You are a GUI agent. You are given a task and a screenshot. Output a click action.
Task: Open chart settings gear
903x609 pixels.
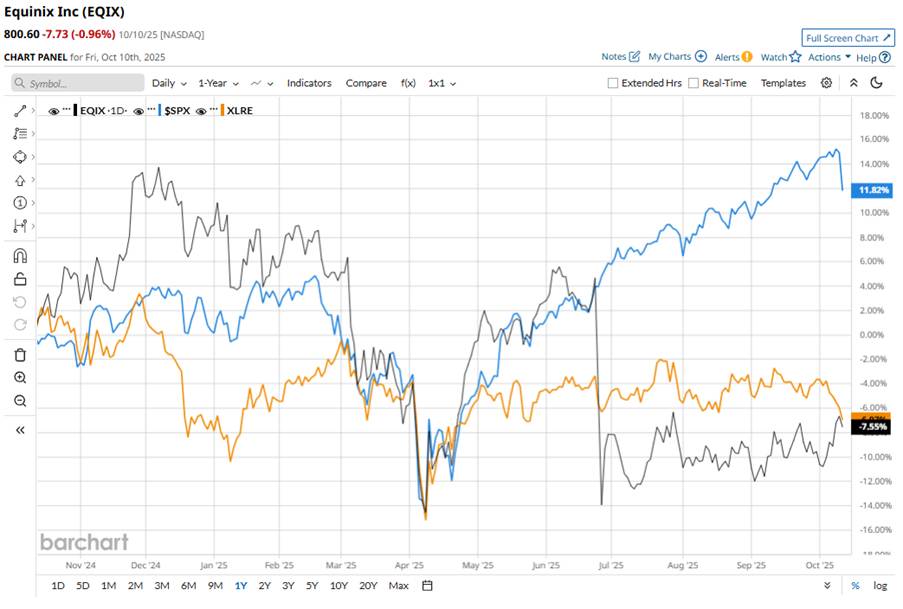tap(827, 83)
